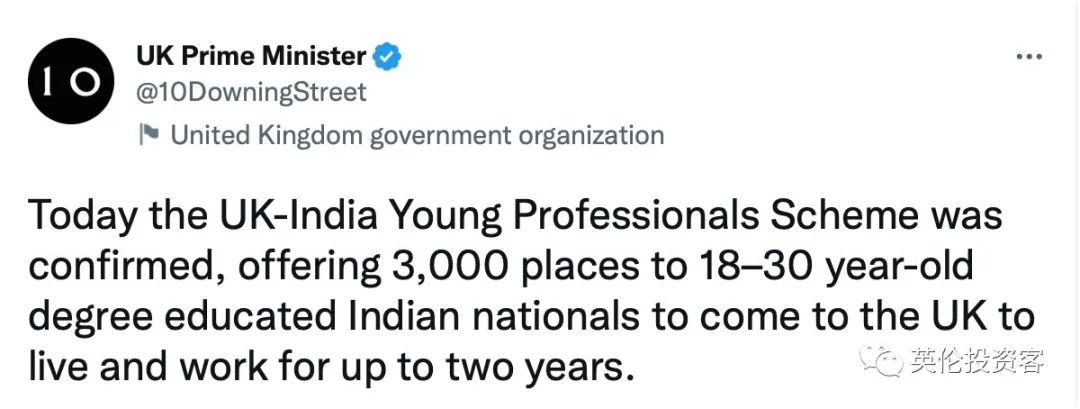Click the word confirmed in the tweet

(x=125, y=266)
